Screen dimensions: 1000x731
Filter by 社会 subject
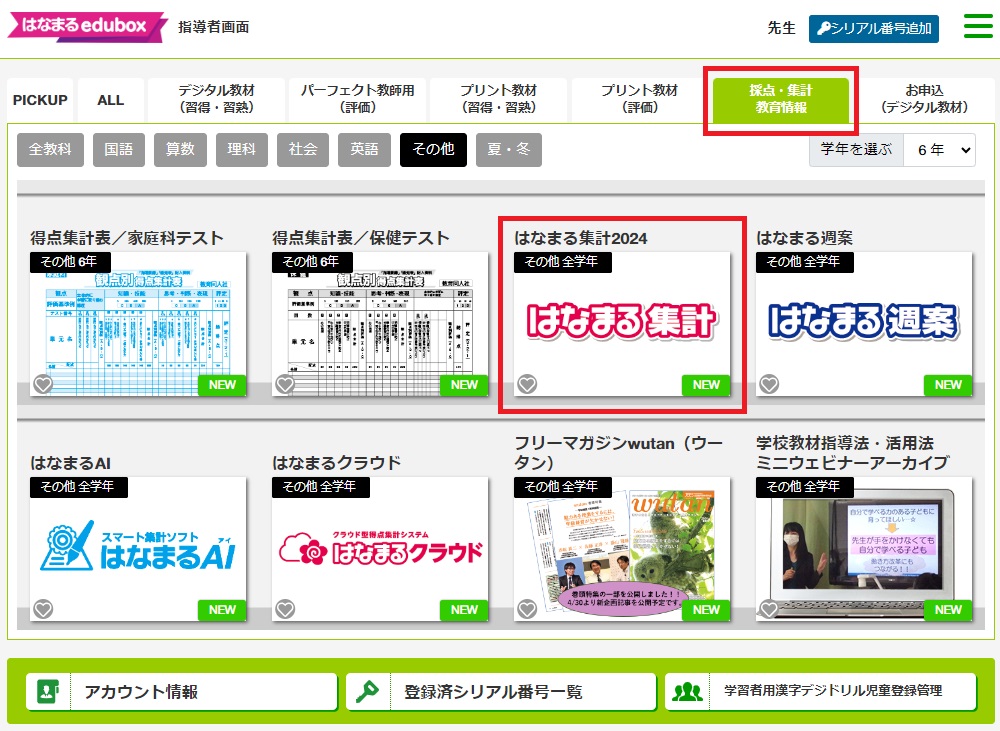pos(303,150)
